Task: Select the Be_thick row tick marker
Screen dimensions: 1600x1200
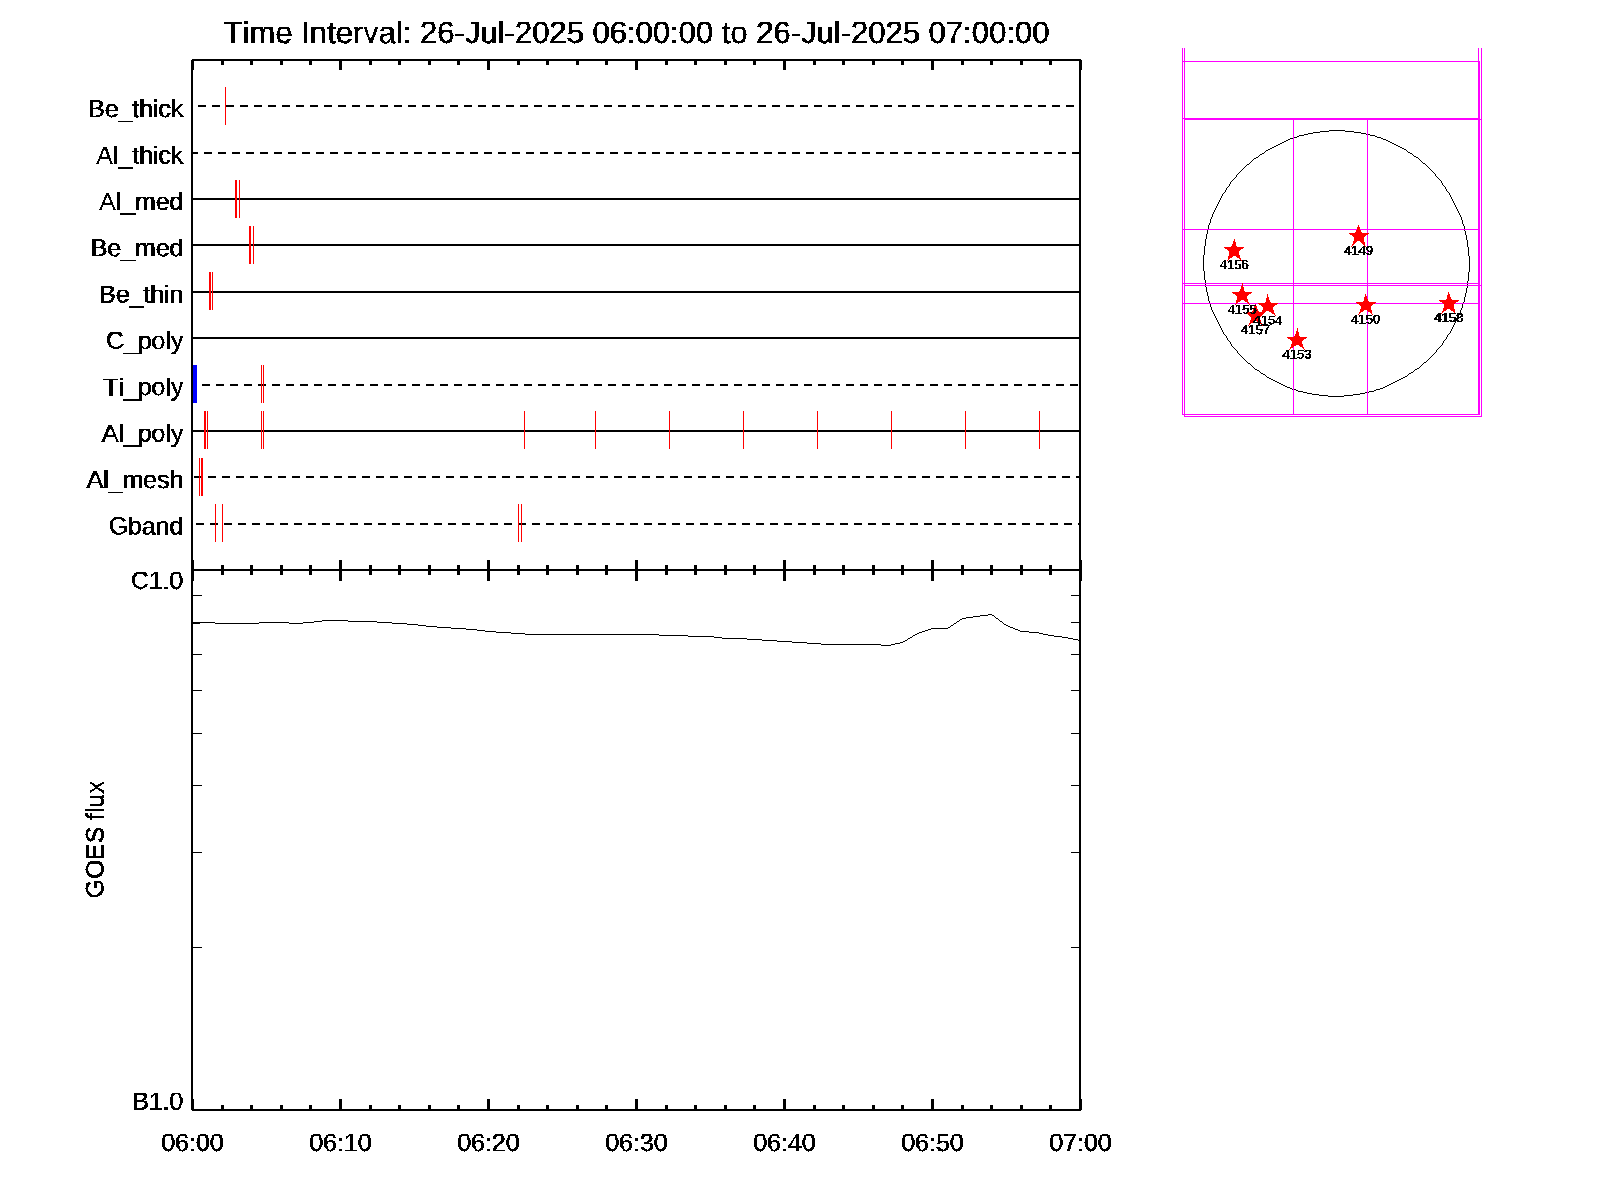Action: tap(225, 106)
